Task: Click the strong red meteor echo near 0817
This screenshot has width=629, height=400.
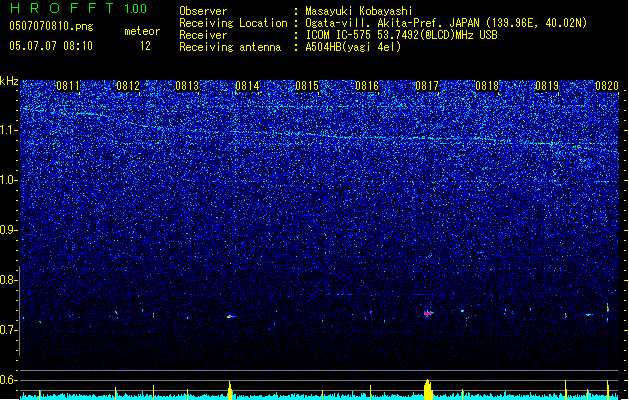Action: (428, 313)
